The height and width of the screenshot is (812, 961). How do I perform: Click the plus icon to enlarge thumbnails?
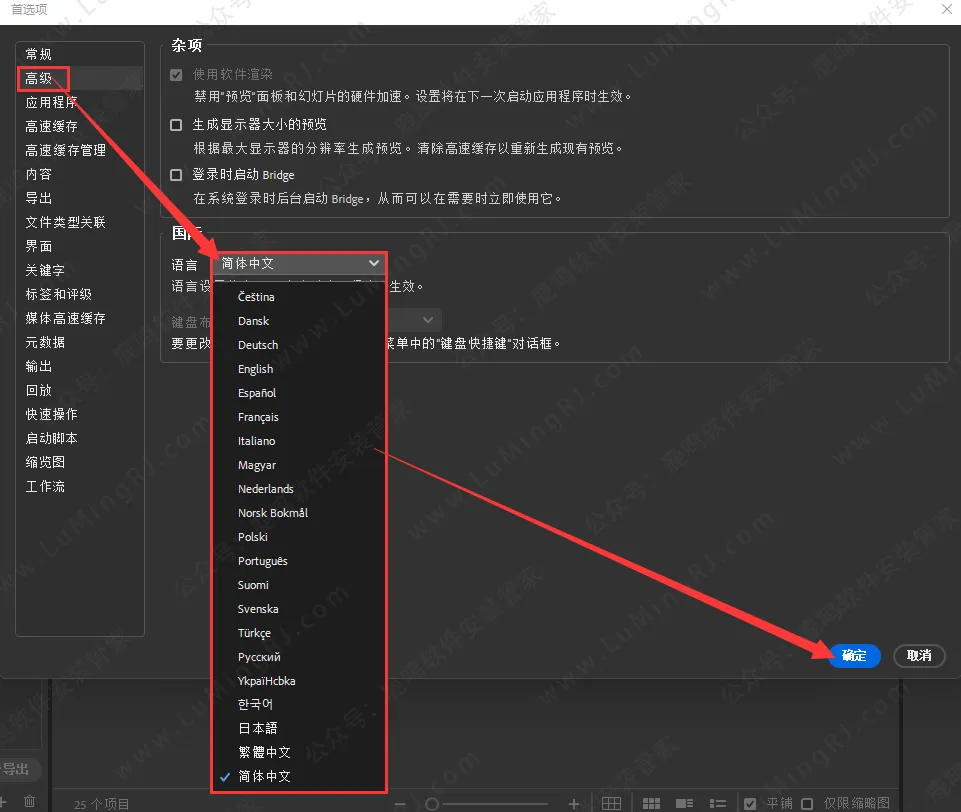pyautogui.click(x=574, y=804)
